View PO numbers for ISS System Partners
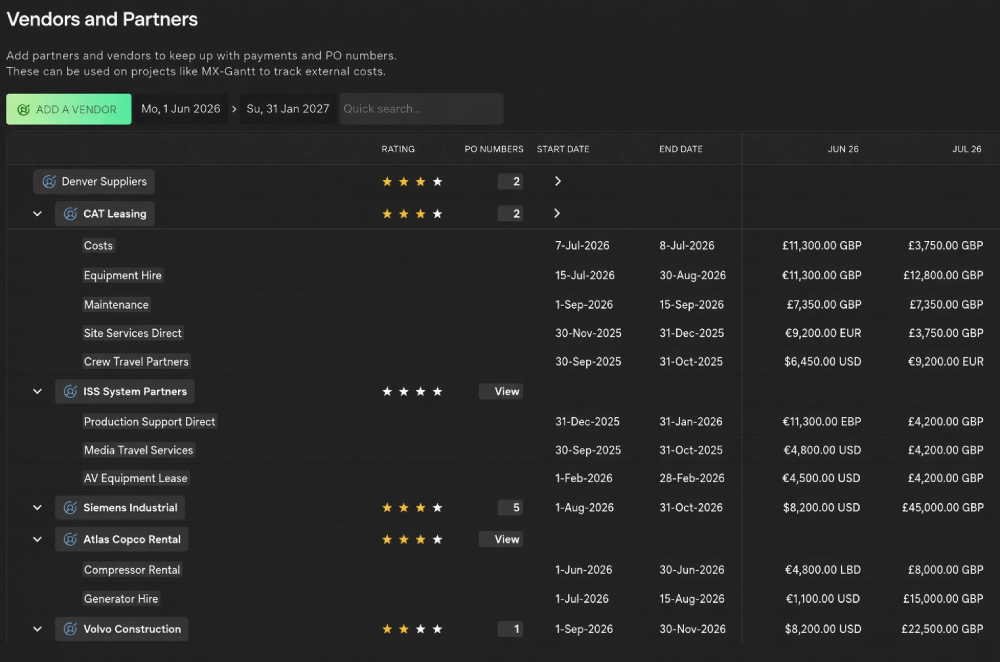 coord(501,392)
